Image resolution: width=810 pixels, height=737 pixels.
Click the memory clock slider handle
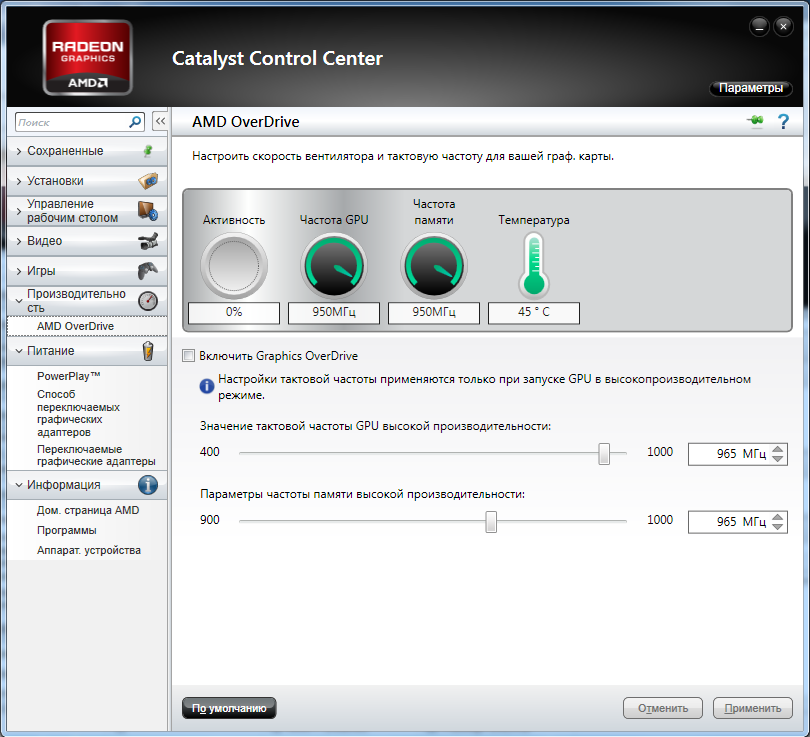tap(491, 522)
